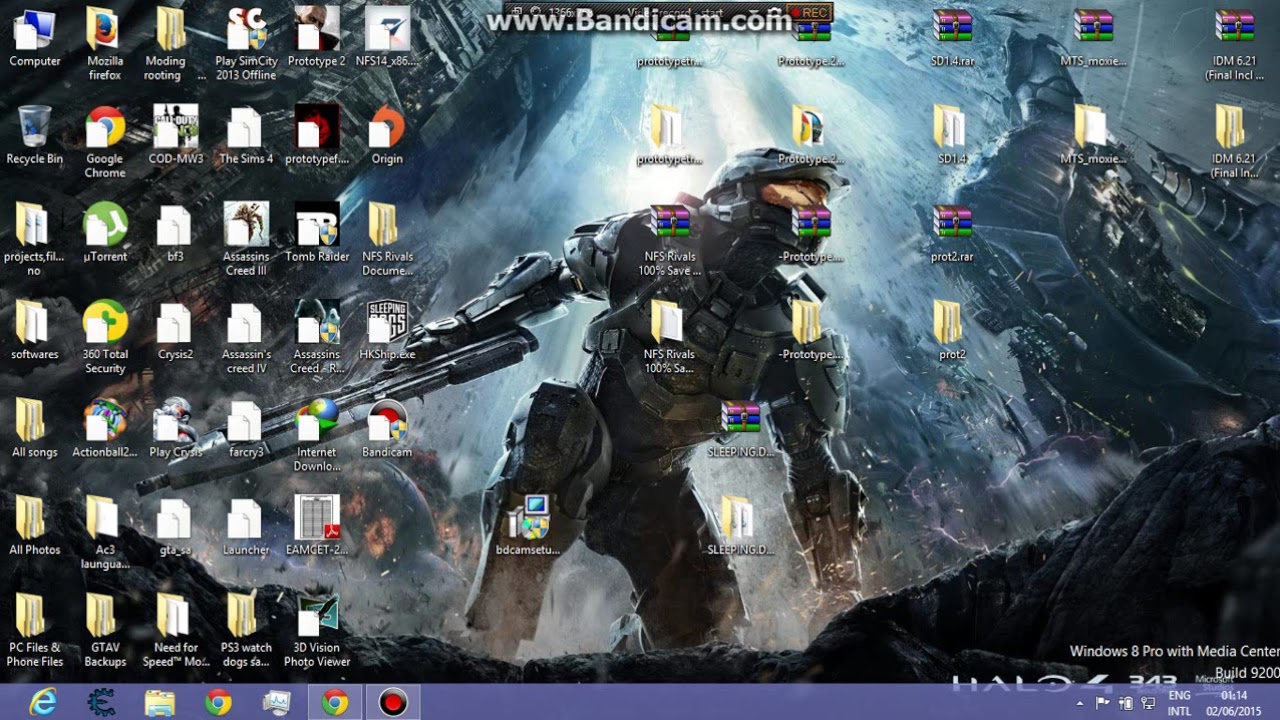Open File Explorer from the taskbar
The width and height of the screenshot is (1280, 720).
[160, 703]
